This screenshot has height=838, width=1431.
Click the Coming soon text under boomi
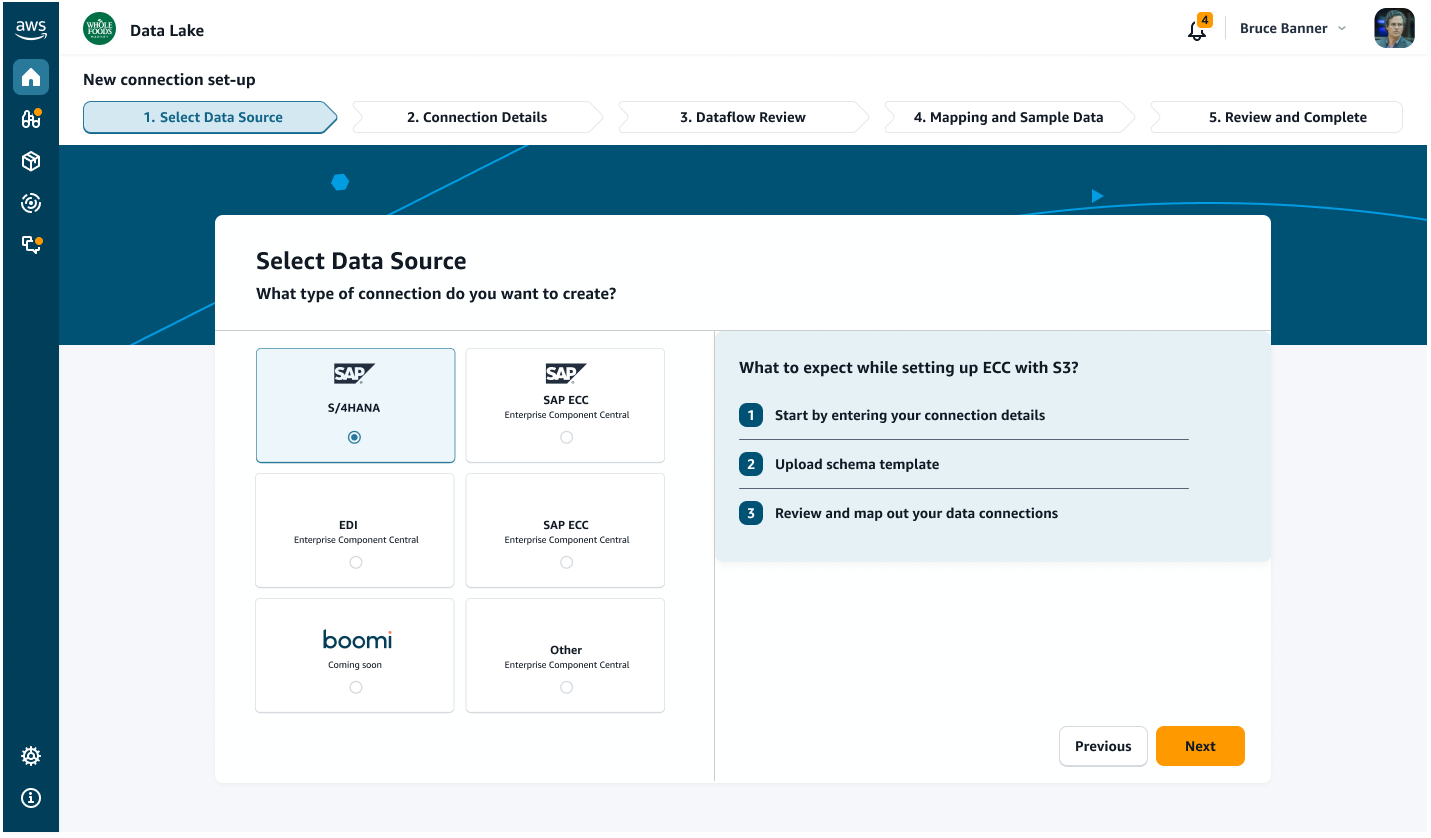pyautogui.click(x=355, y=665)
